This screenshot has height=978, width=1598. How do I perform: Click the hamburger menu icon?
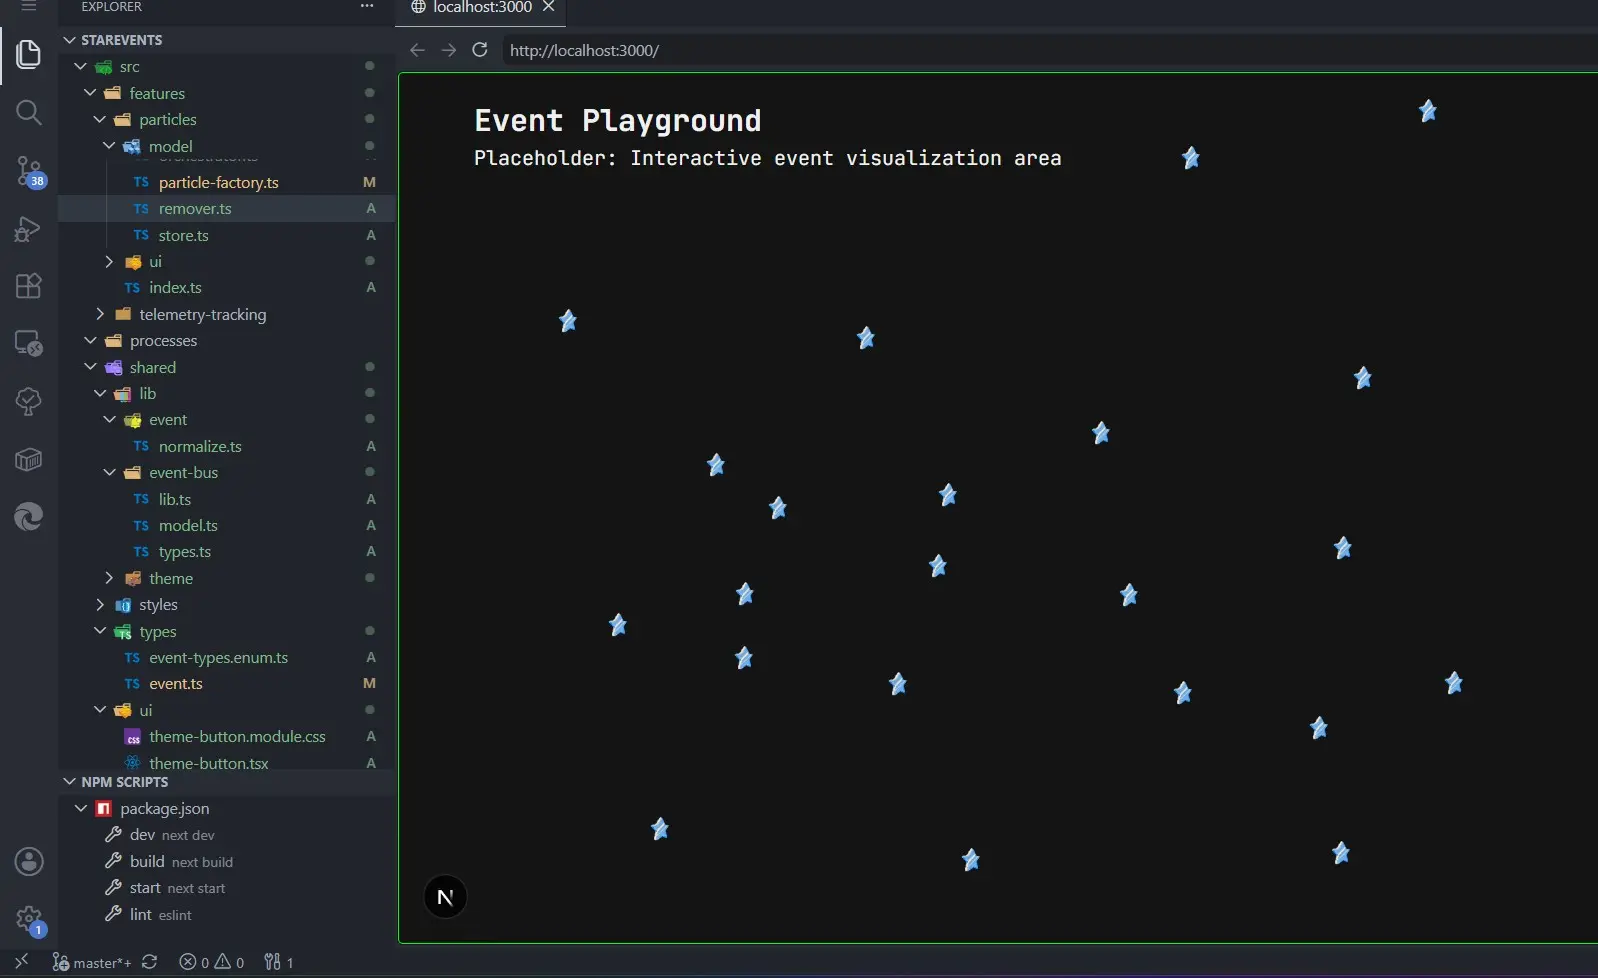point(28,6)
